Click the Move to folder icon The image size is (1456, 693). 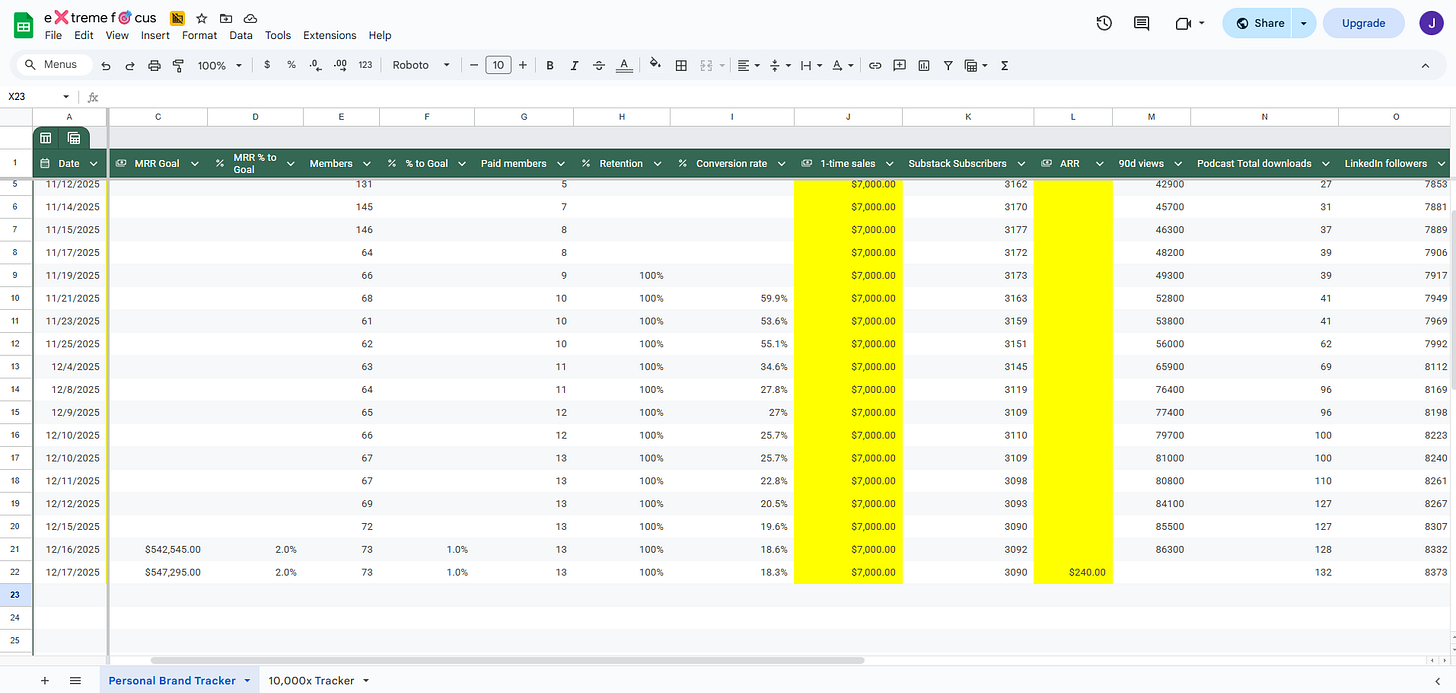[226, 18]
